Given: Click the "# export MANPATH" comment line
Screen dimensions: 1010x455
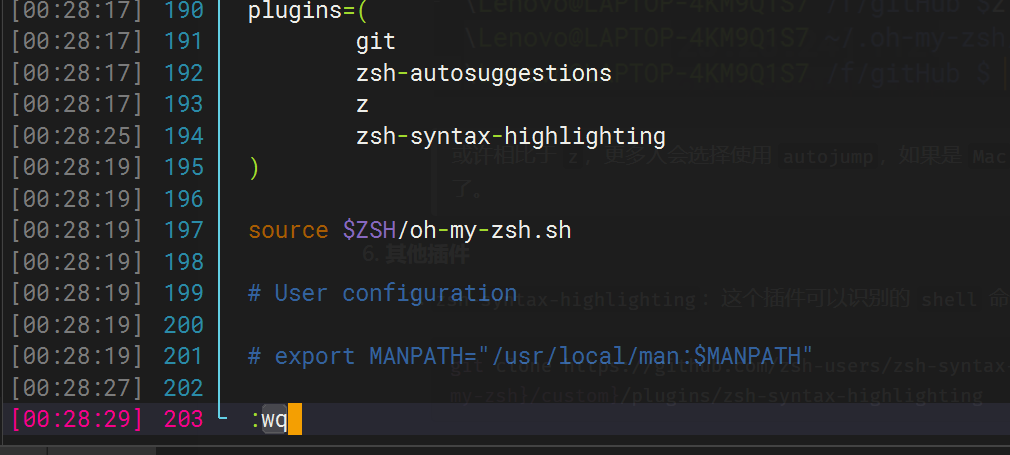Looking at the screenshot, I should point(530,356).
